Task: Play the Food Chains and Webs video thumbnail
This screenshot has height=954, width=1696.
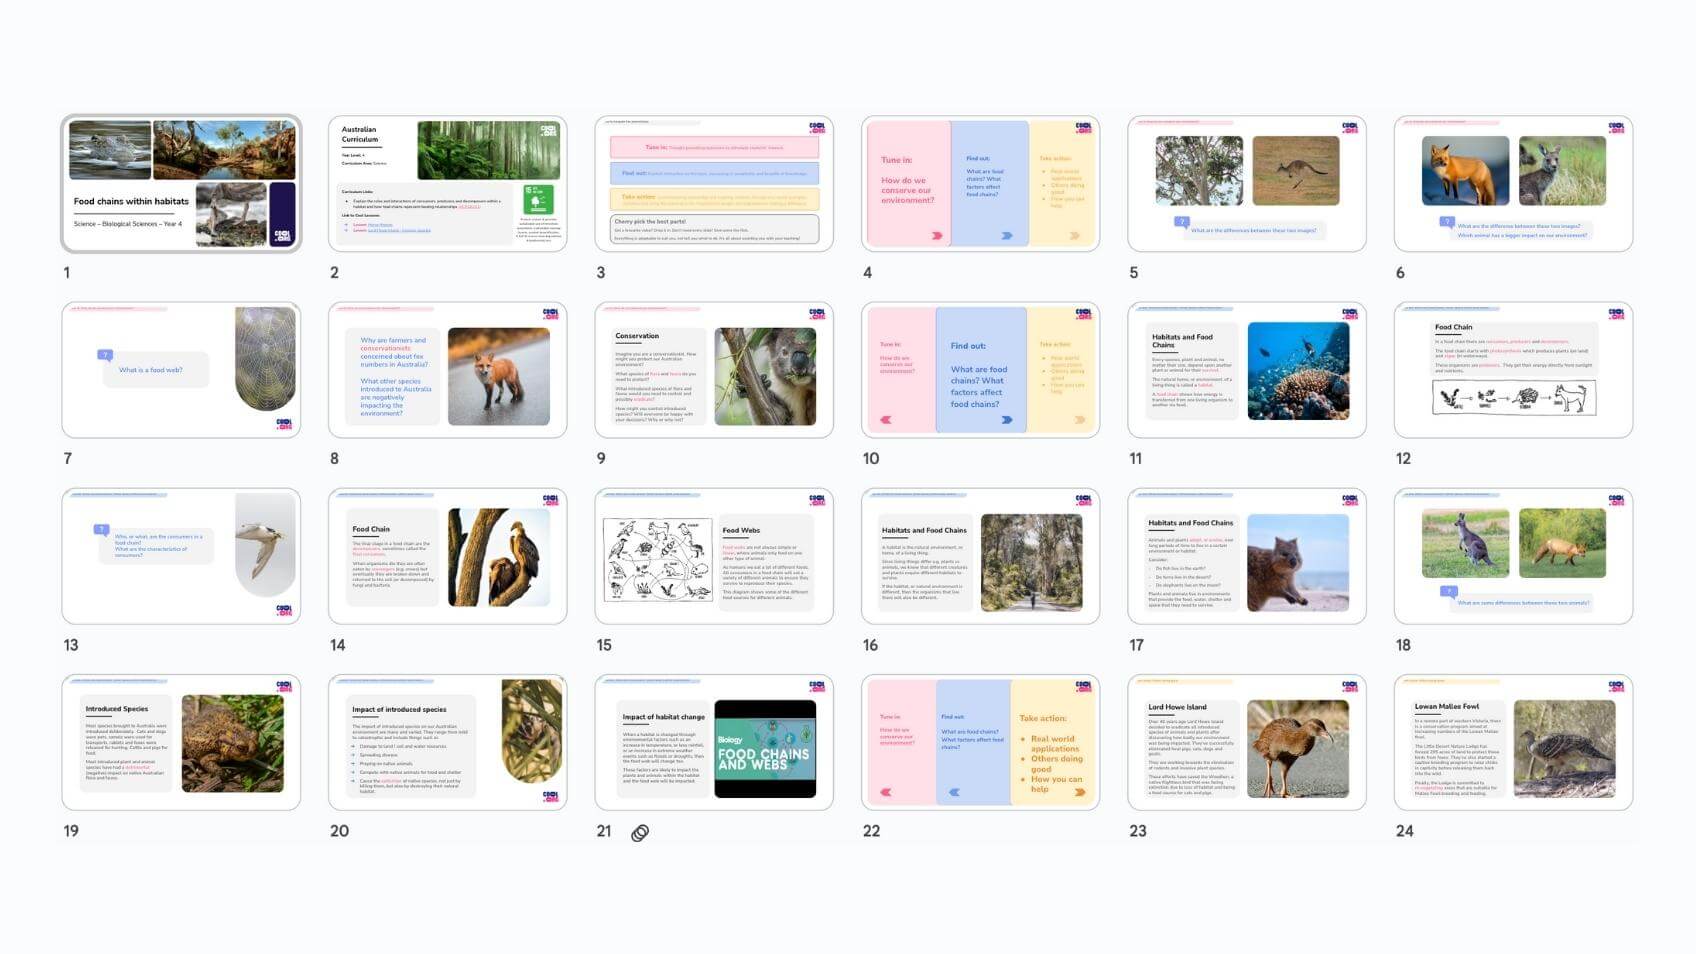Action: coord(765,749)
